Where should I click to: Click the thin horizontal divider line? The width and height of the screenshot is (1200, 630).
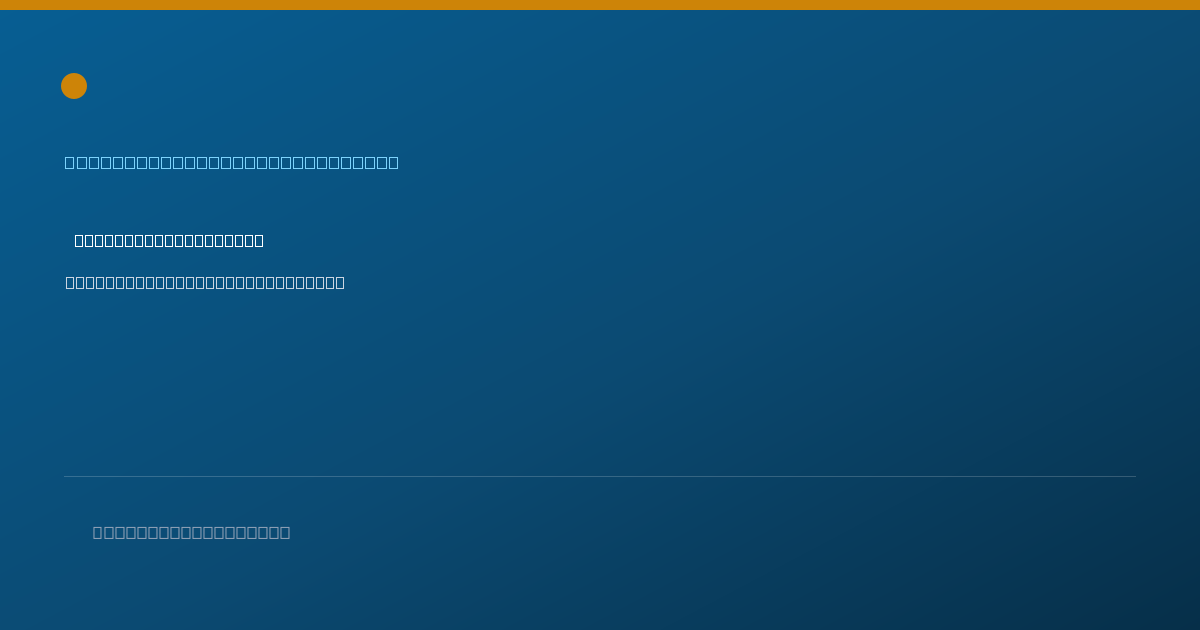pyautogui.click(x=600, y=476)
